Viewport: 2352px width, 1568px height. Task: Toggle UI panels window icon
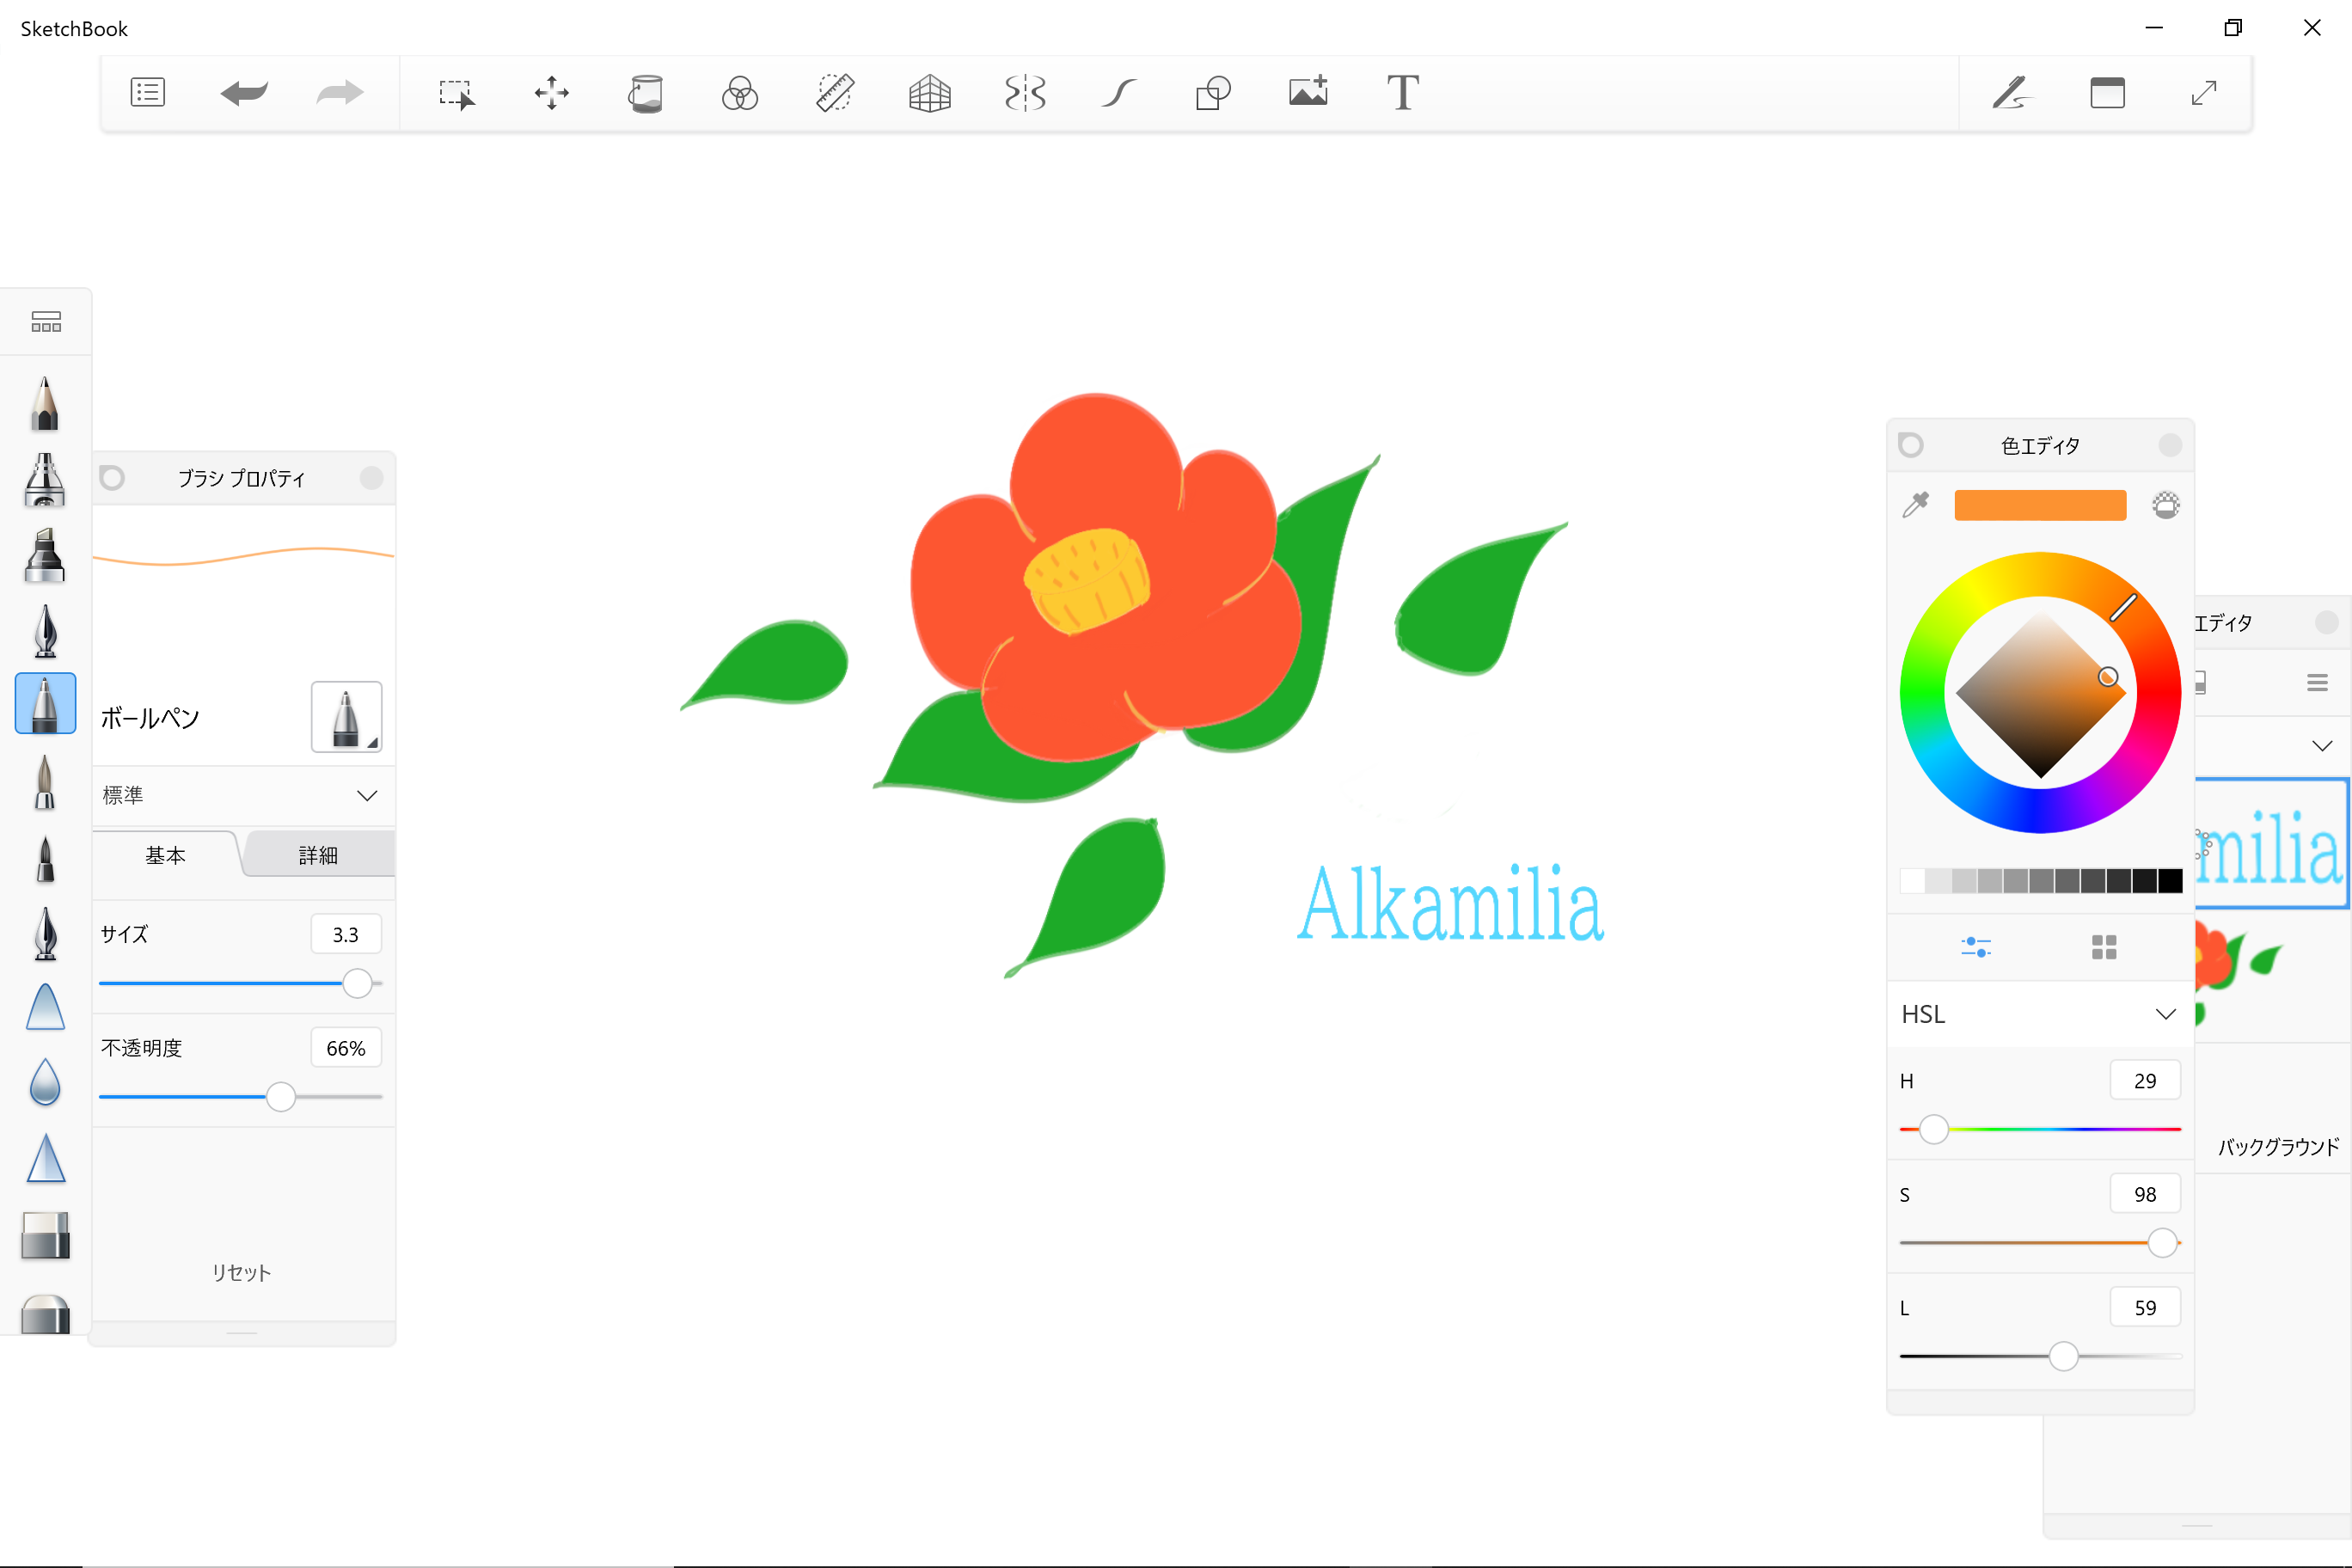[2107, 93]
